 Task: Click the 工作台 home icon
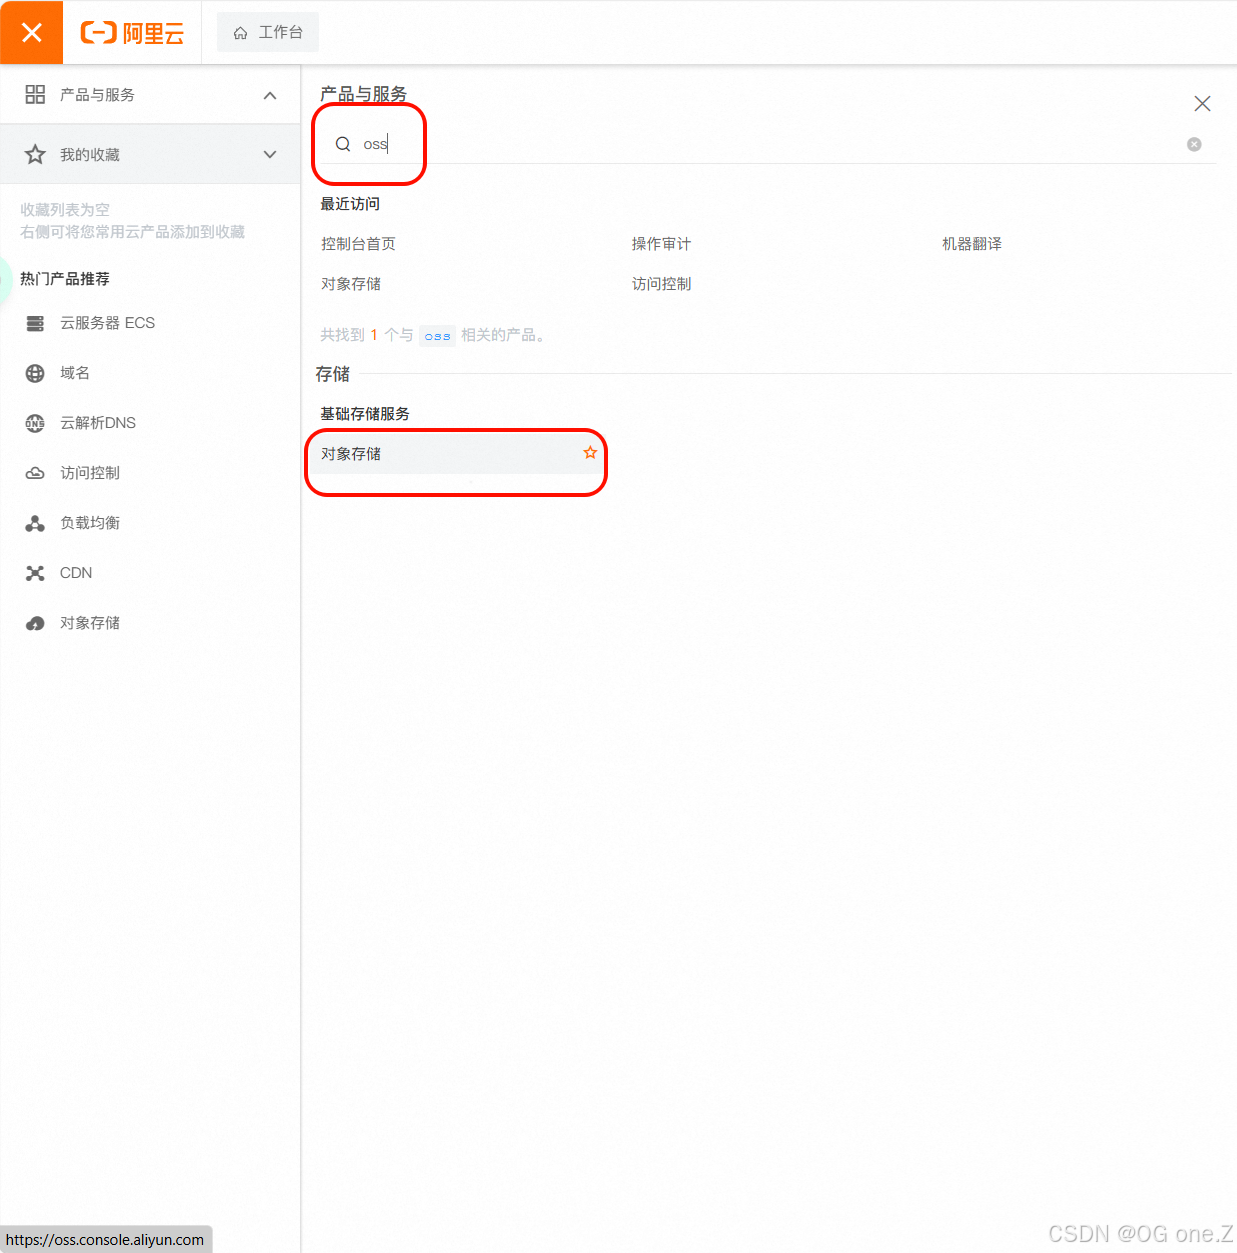pyautogui.click(x=240, y=33)
